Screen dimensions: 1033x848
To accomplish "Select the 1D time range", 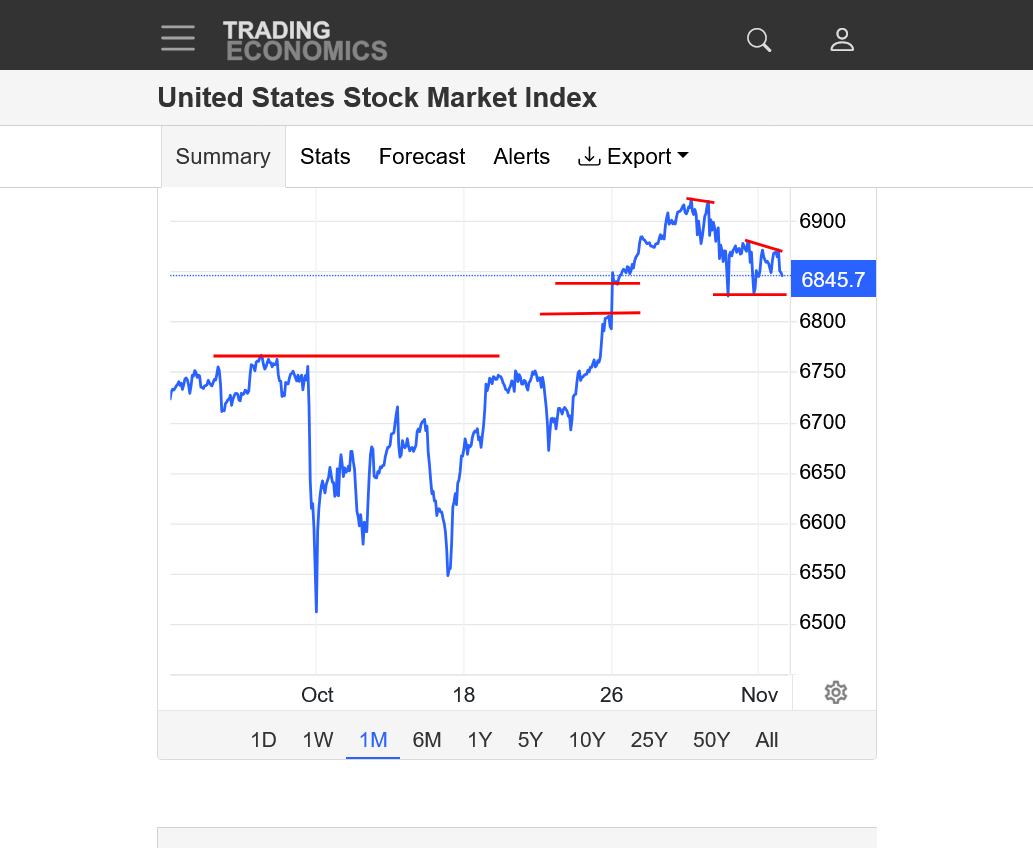I will point(263,740).
